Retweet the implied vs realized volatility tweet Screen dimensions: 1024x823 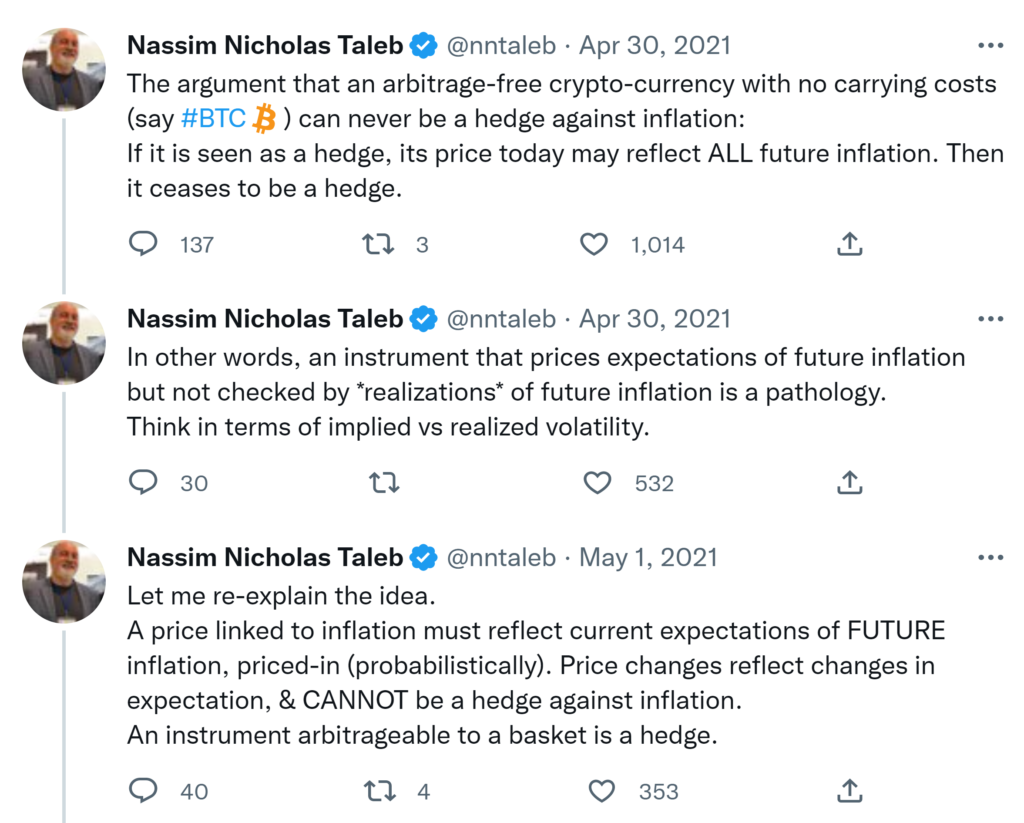(x=384, y=483)
